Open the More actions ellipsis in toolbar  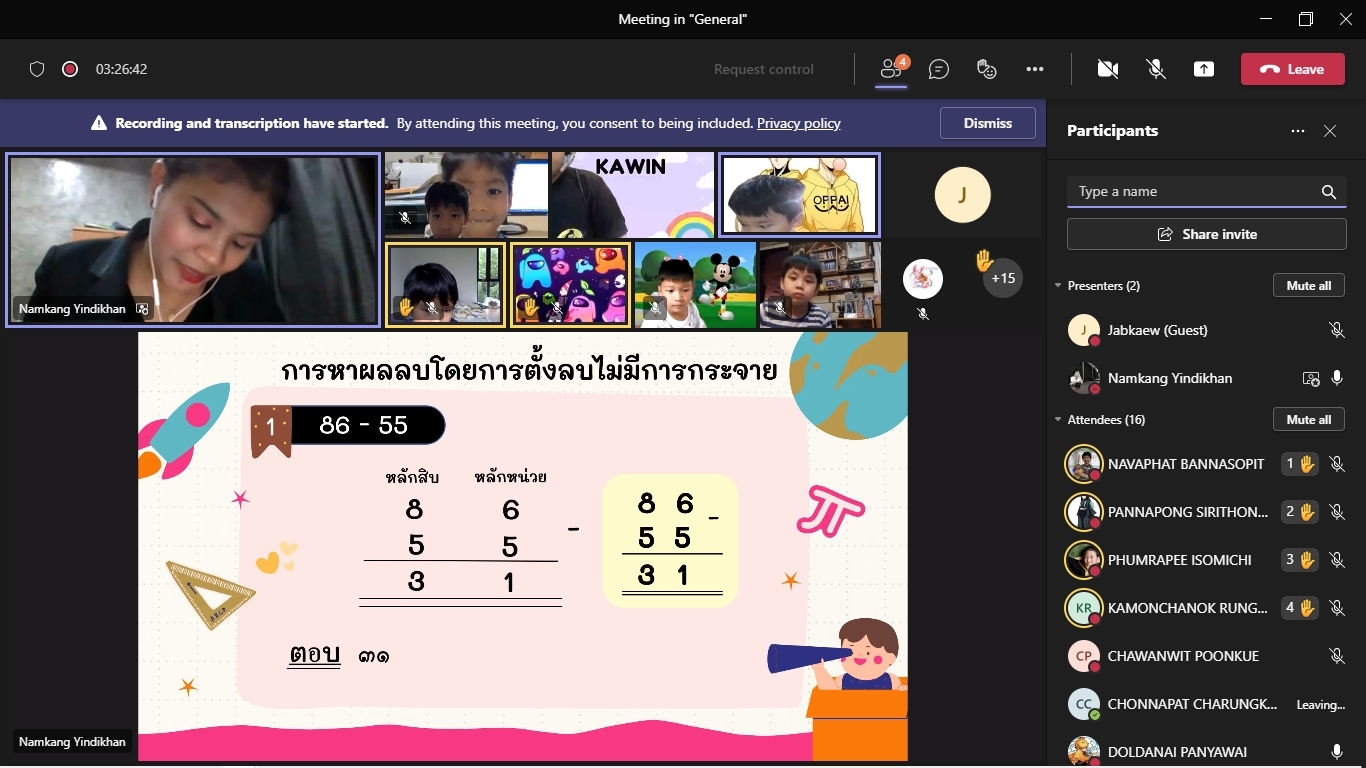coord(1035,69)
